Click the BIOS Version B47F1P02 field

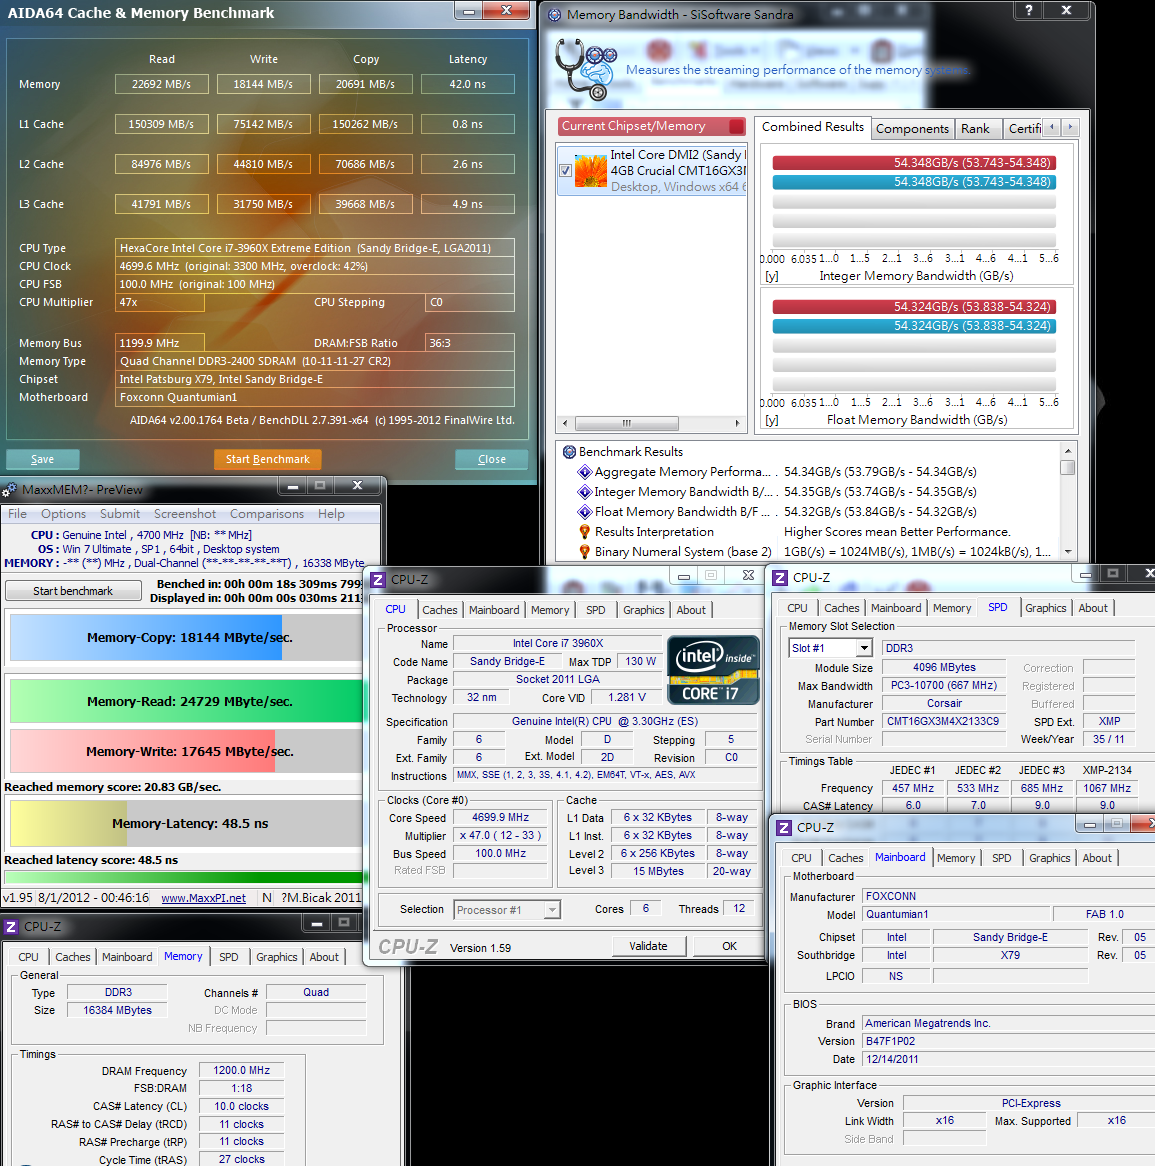pyautogui.click(x=1008, y=1041)
